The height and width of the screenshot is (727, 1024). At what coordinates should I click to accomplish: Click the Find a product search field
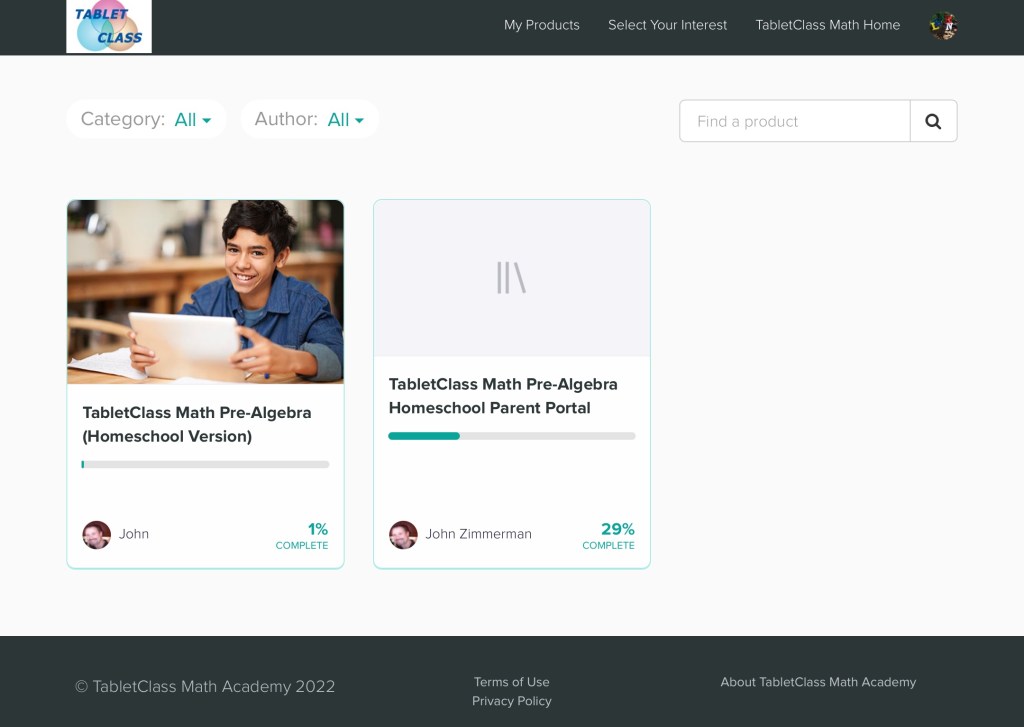coord(794,121)
